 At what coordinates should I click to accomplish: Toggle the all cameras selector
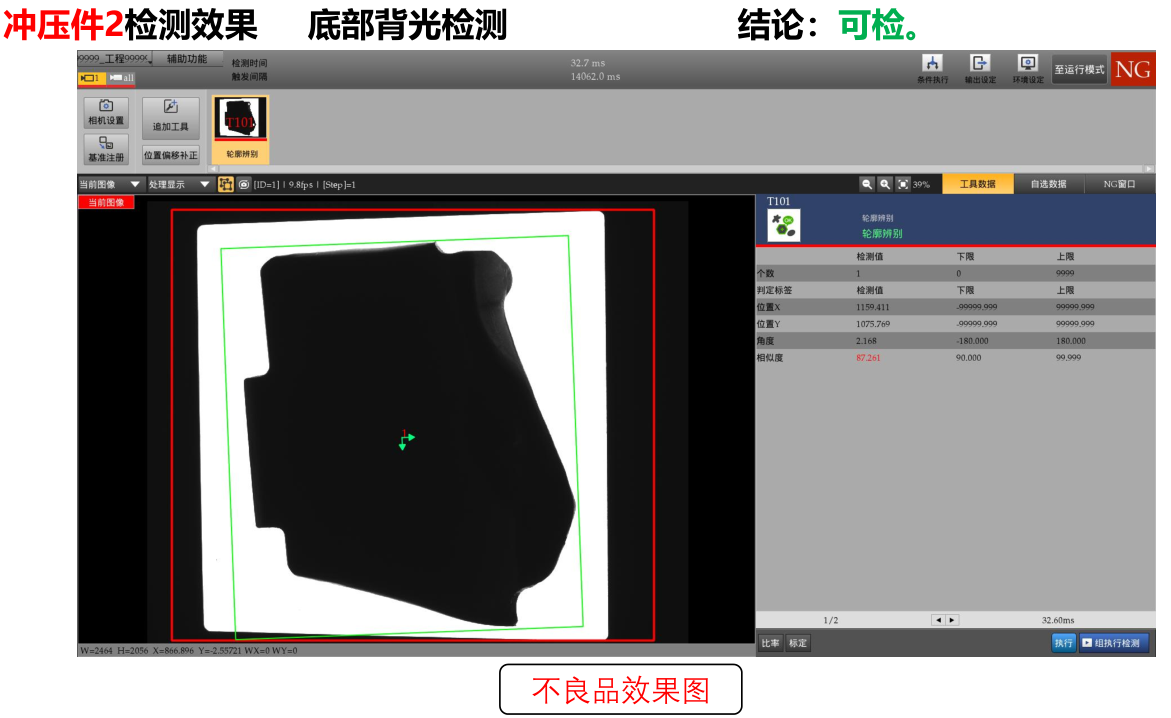(x=122, y=78)
